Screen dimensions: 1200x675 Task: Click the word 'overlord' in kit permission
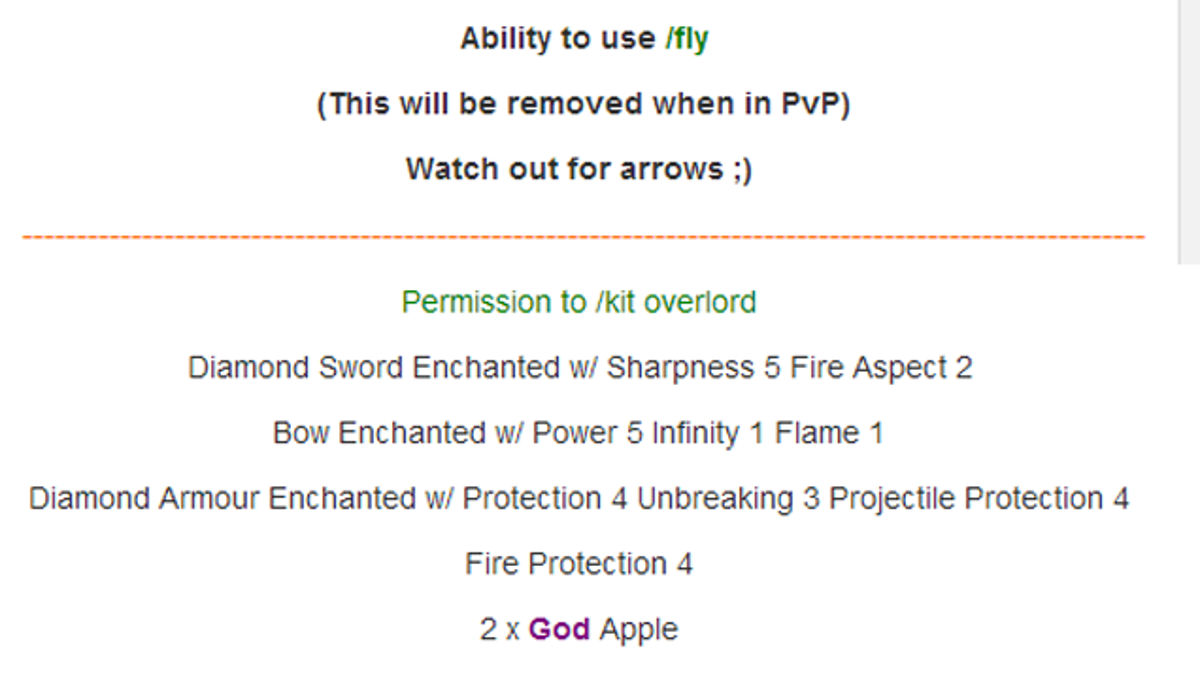(700, 301)
